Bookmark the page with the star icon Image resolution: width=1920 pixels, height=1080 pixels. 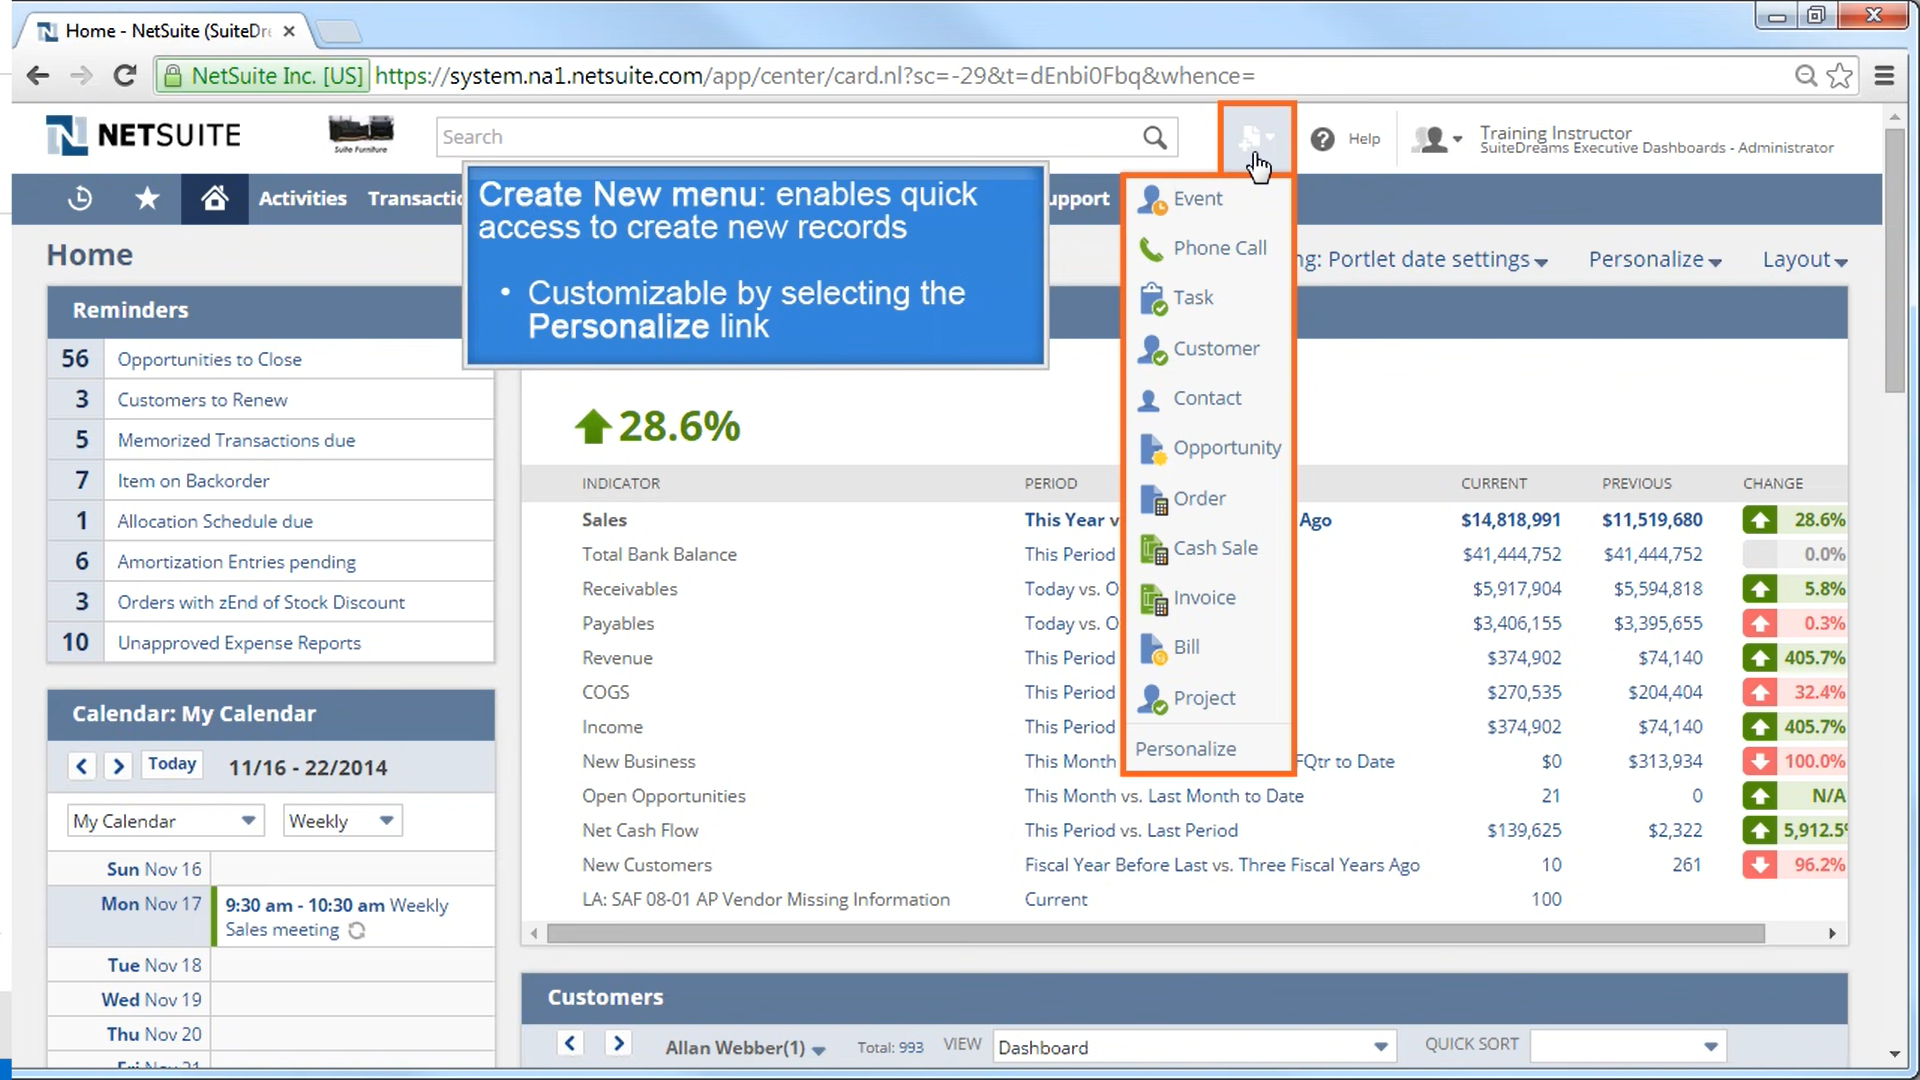click(1839, 75)
